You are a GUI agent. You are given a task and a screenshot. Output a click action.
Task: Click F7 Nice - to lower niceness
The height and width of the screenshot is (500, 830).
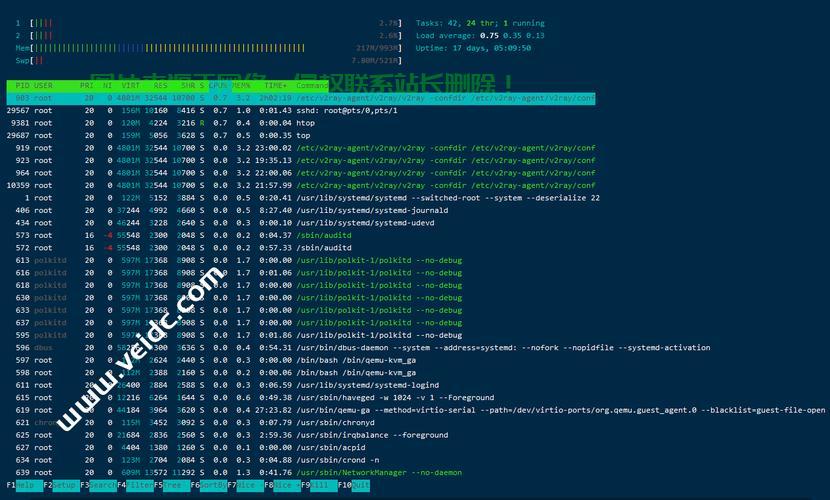pyautogui.click(x=246, y=485)
